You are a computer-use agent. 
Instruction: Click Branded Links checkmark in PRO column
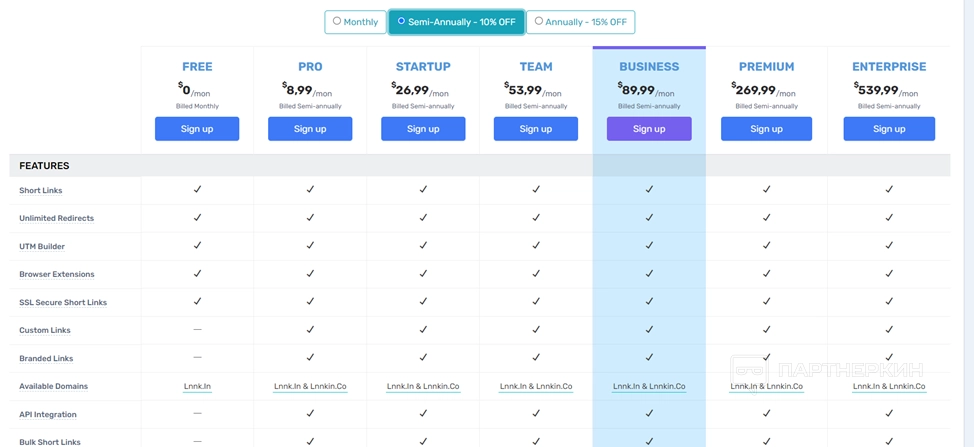pyautogui.click(x=310, y=357)
